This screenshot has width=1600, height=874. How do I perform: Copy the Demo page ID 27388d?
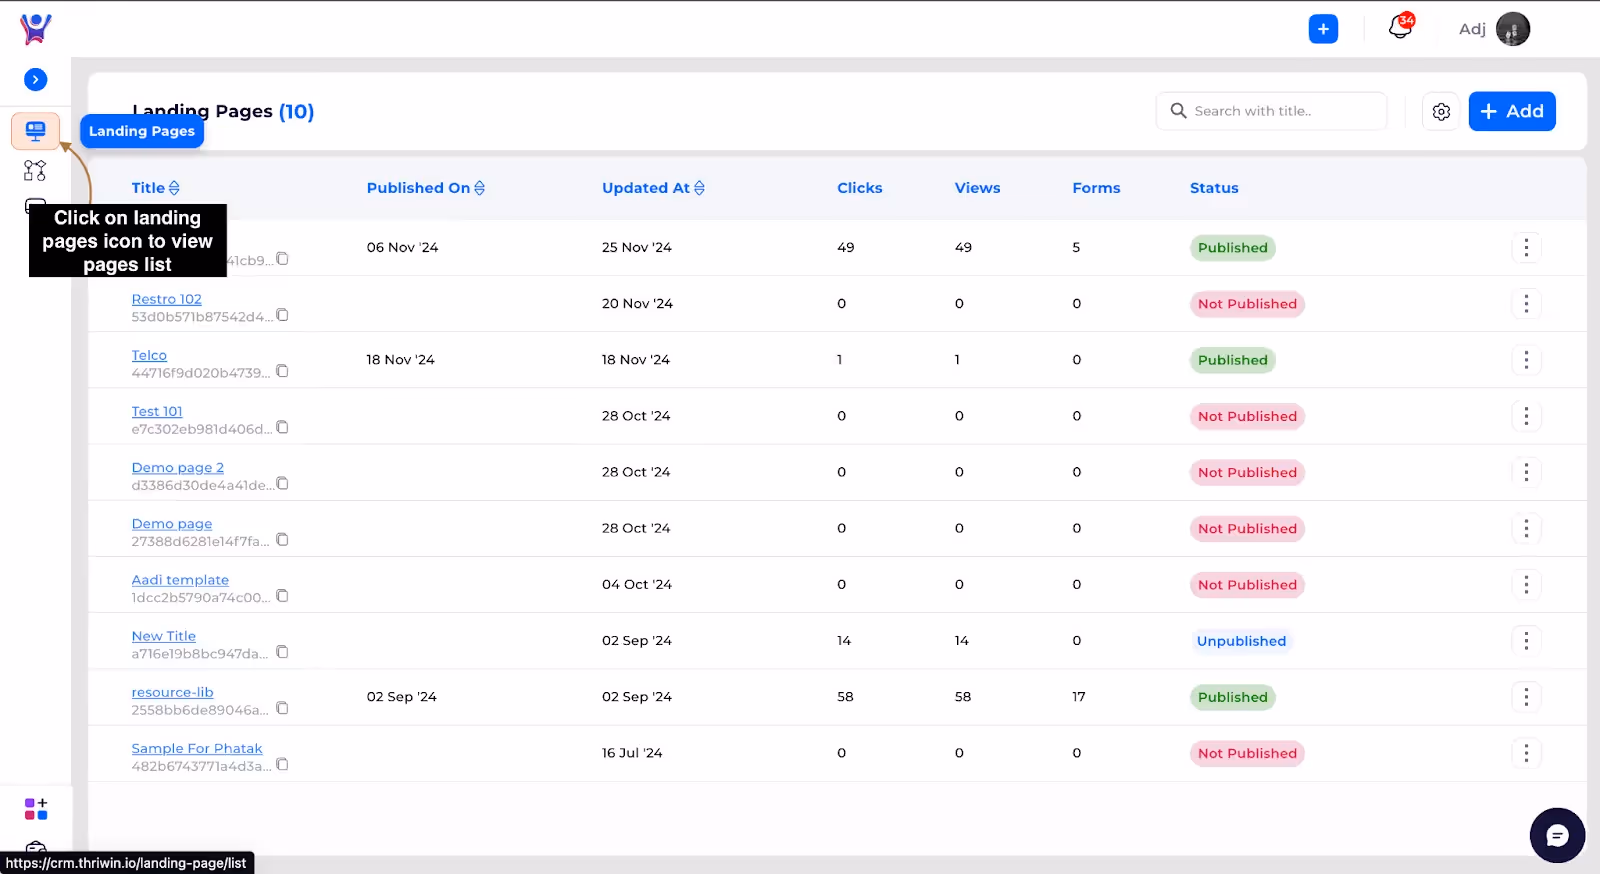283,539
